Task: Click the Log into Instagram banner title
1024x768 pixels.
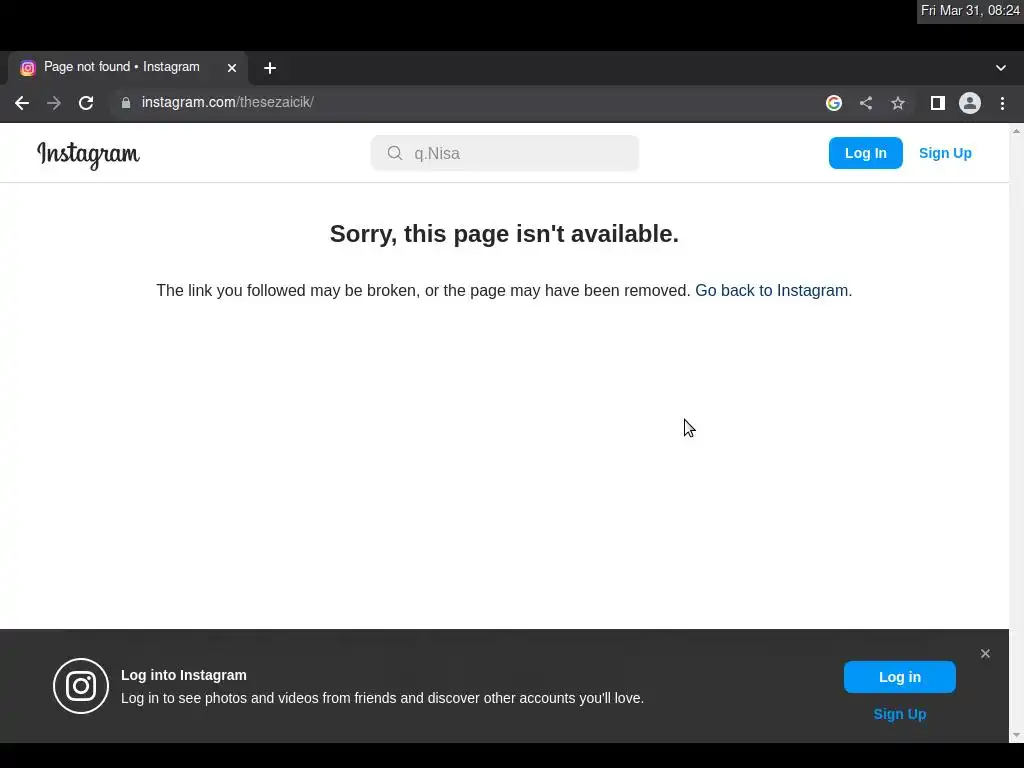Action: pos(184,675)
